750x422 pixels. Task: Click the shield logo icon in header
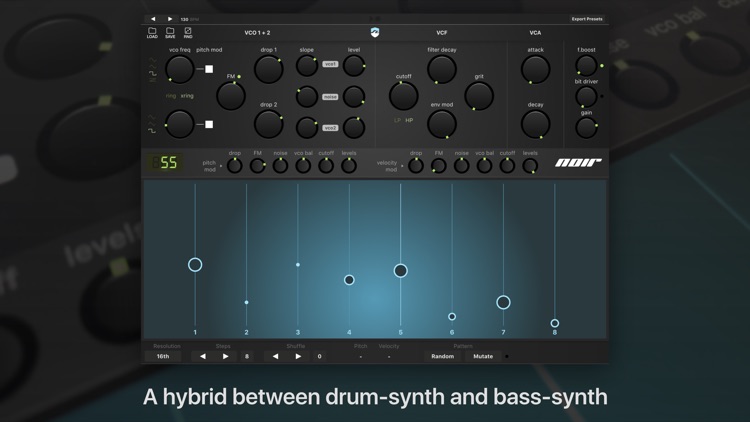[x=375, y=32]
